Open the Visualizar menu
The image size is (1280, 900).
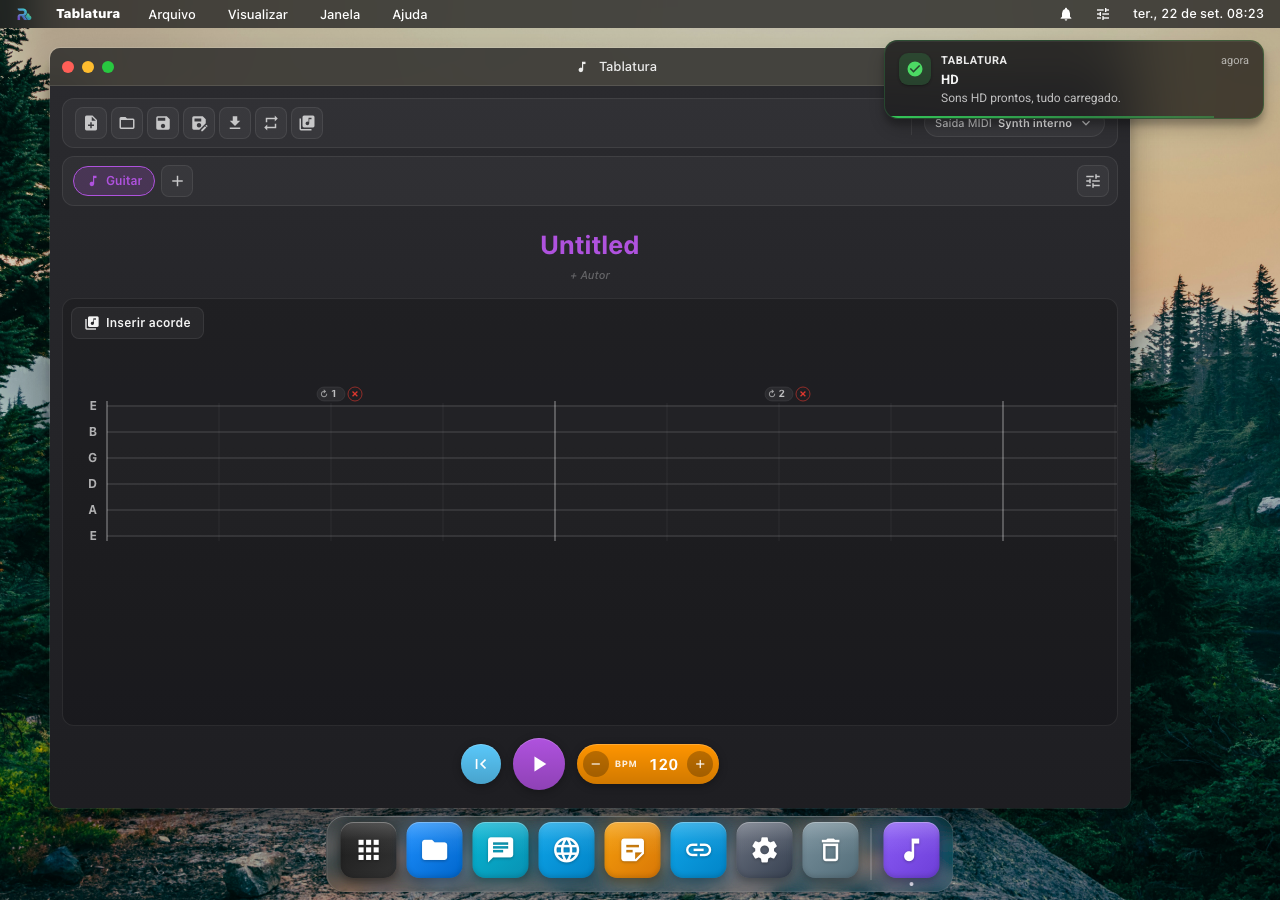coord(258,14)
